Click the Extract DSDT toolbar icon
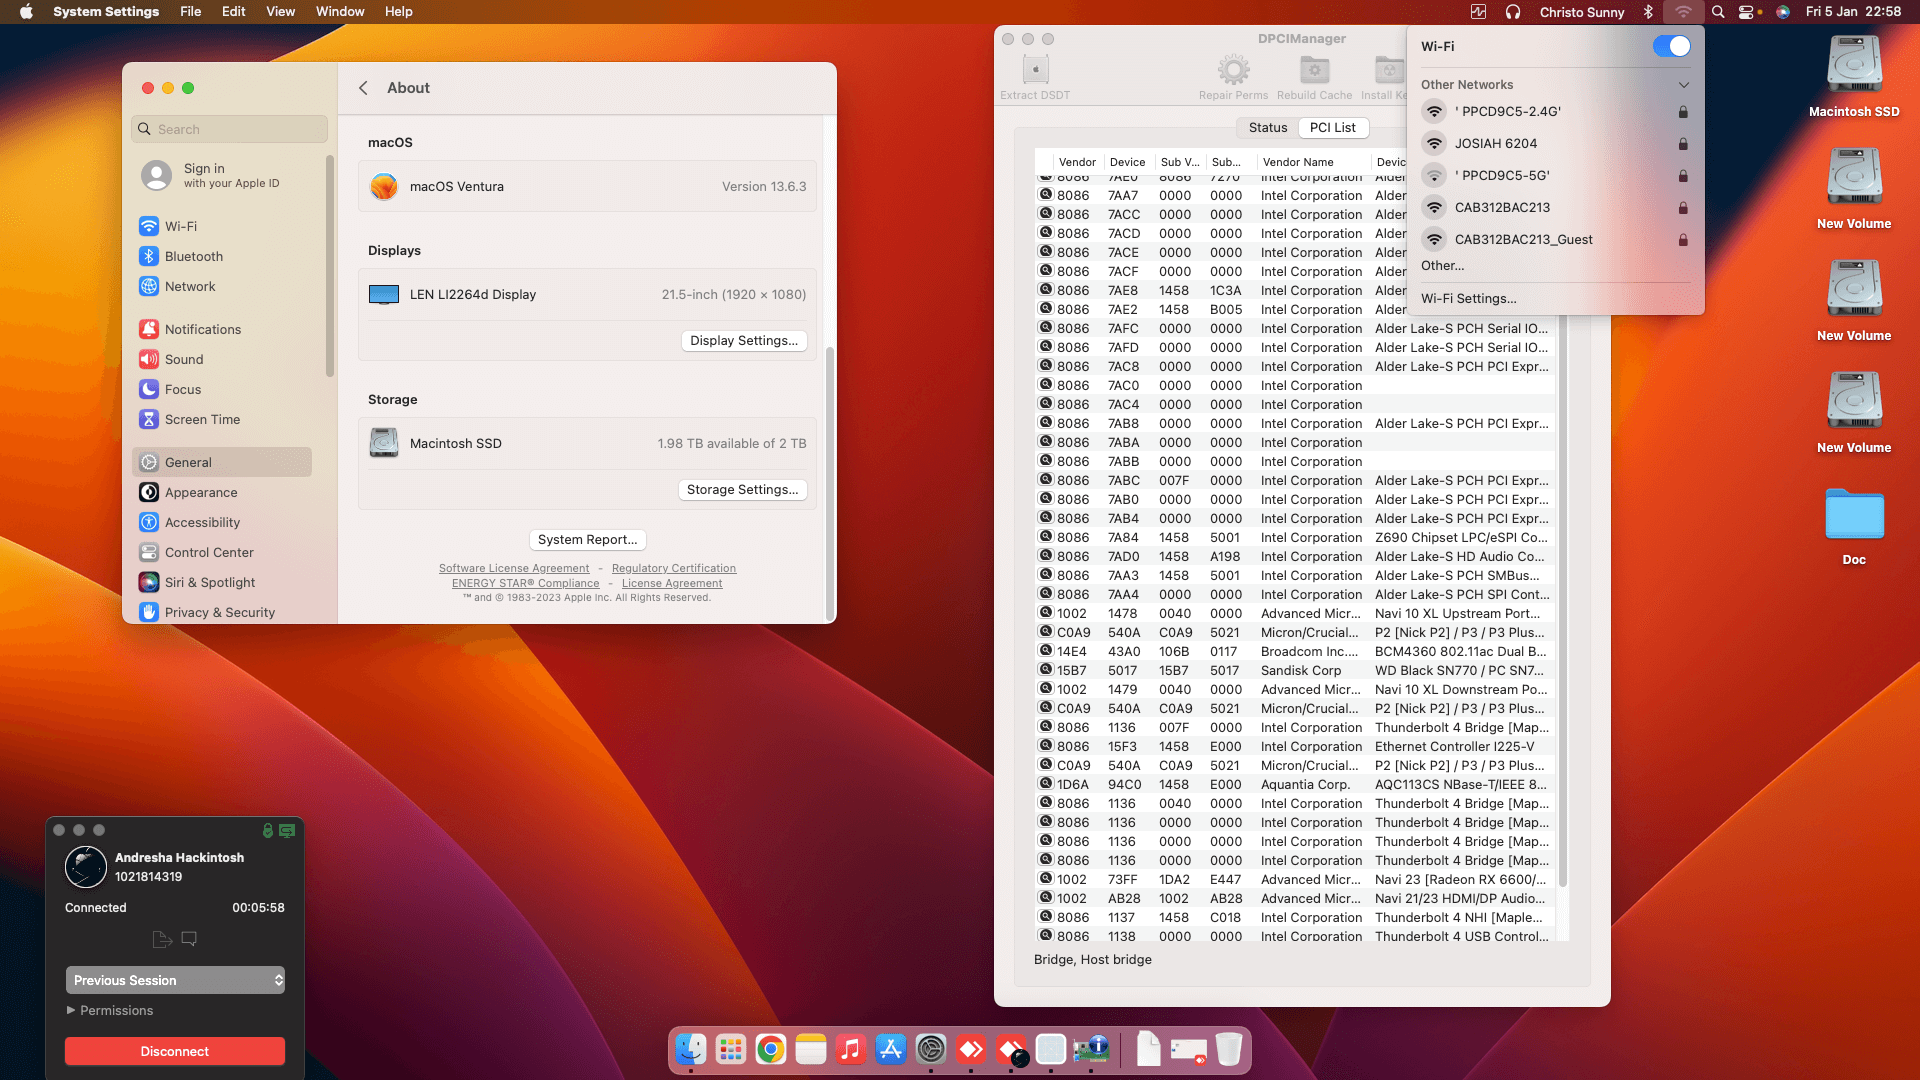This screenshot has width=1920, height=1080. (1035, 71)
